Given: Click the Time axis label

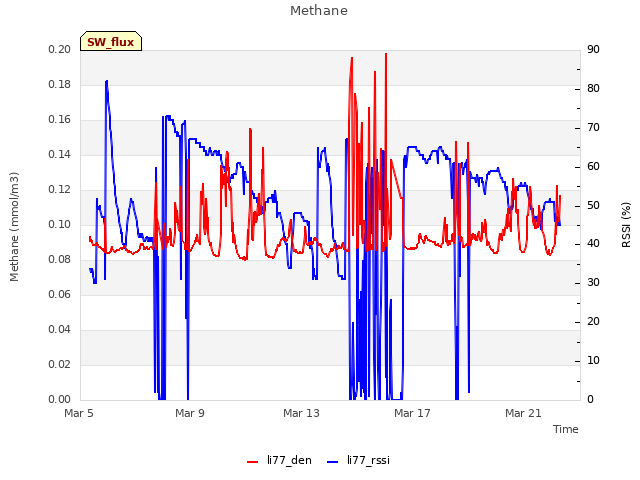Looking at the screenshot, I should coord(565,429).
